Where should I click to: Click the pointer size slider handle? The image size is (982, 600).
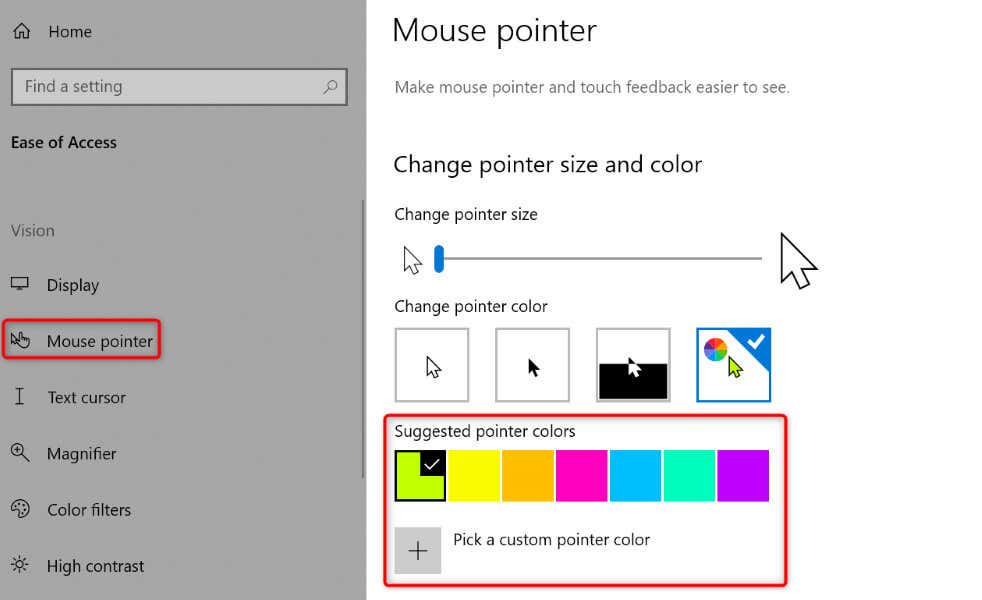click(437, 258)
